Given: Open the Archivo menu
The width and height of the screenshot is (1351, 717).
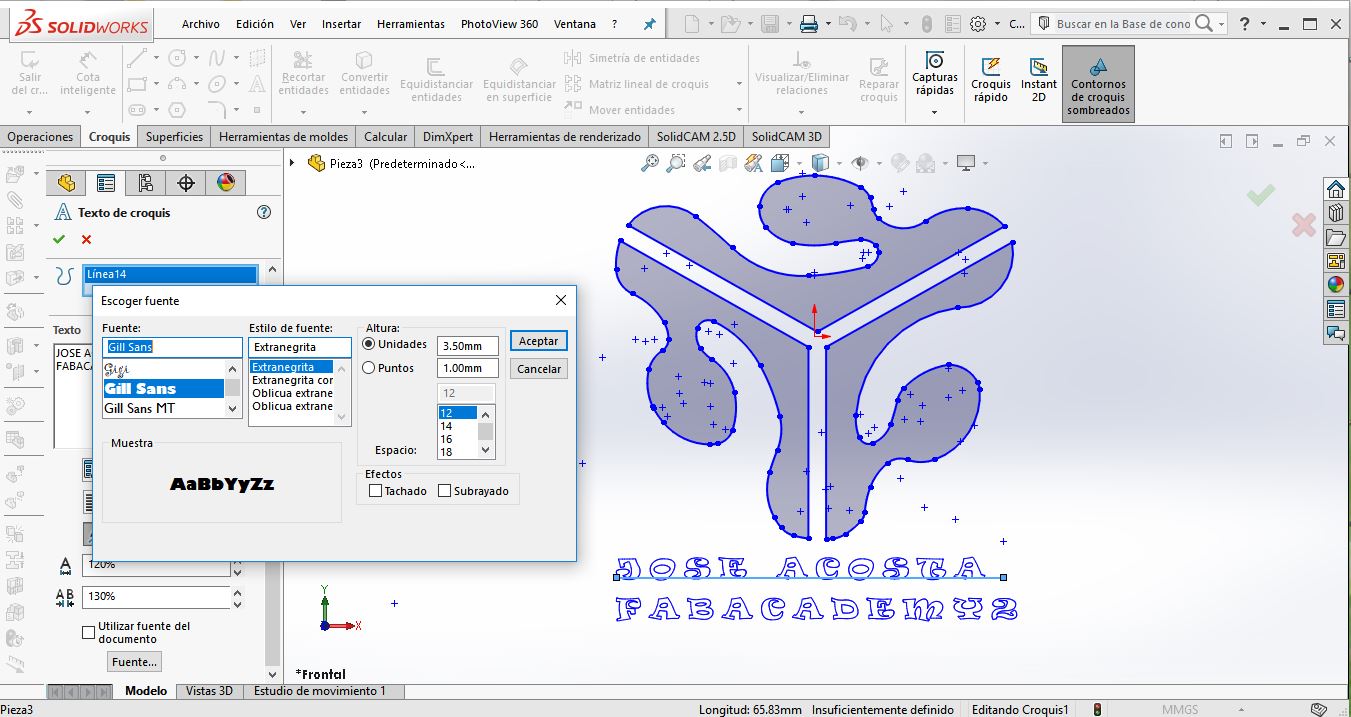Looking at the screenshot, I should (200, 24).
